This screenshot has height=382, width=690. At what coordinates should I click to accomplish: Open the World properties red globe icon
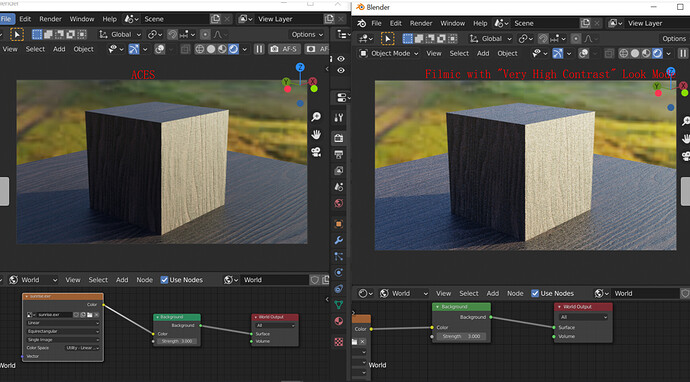(x=338, y=203)
